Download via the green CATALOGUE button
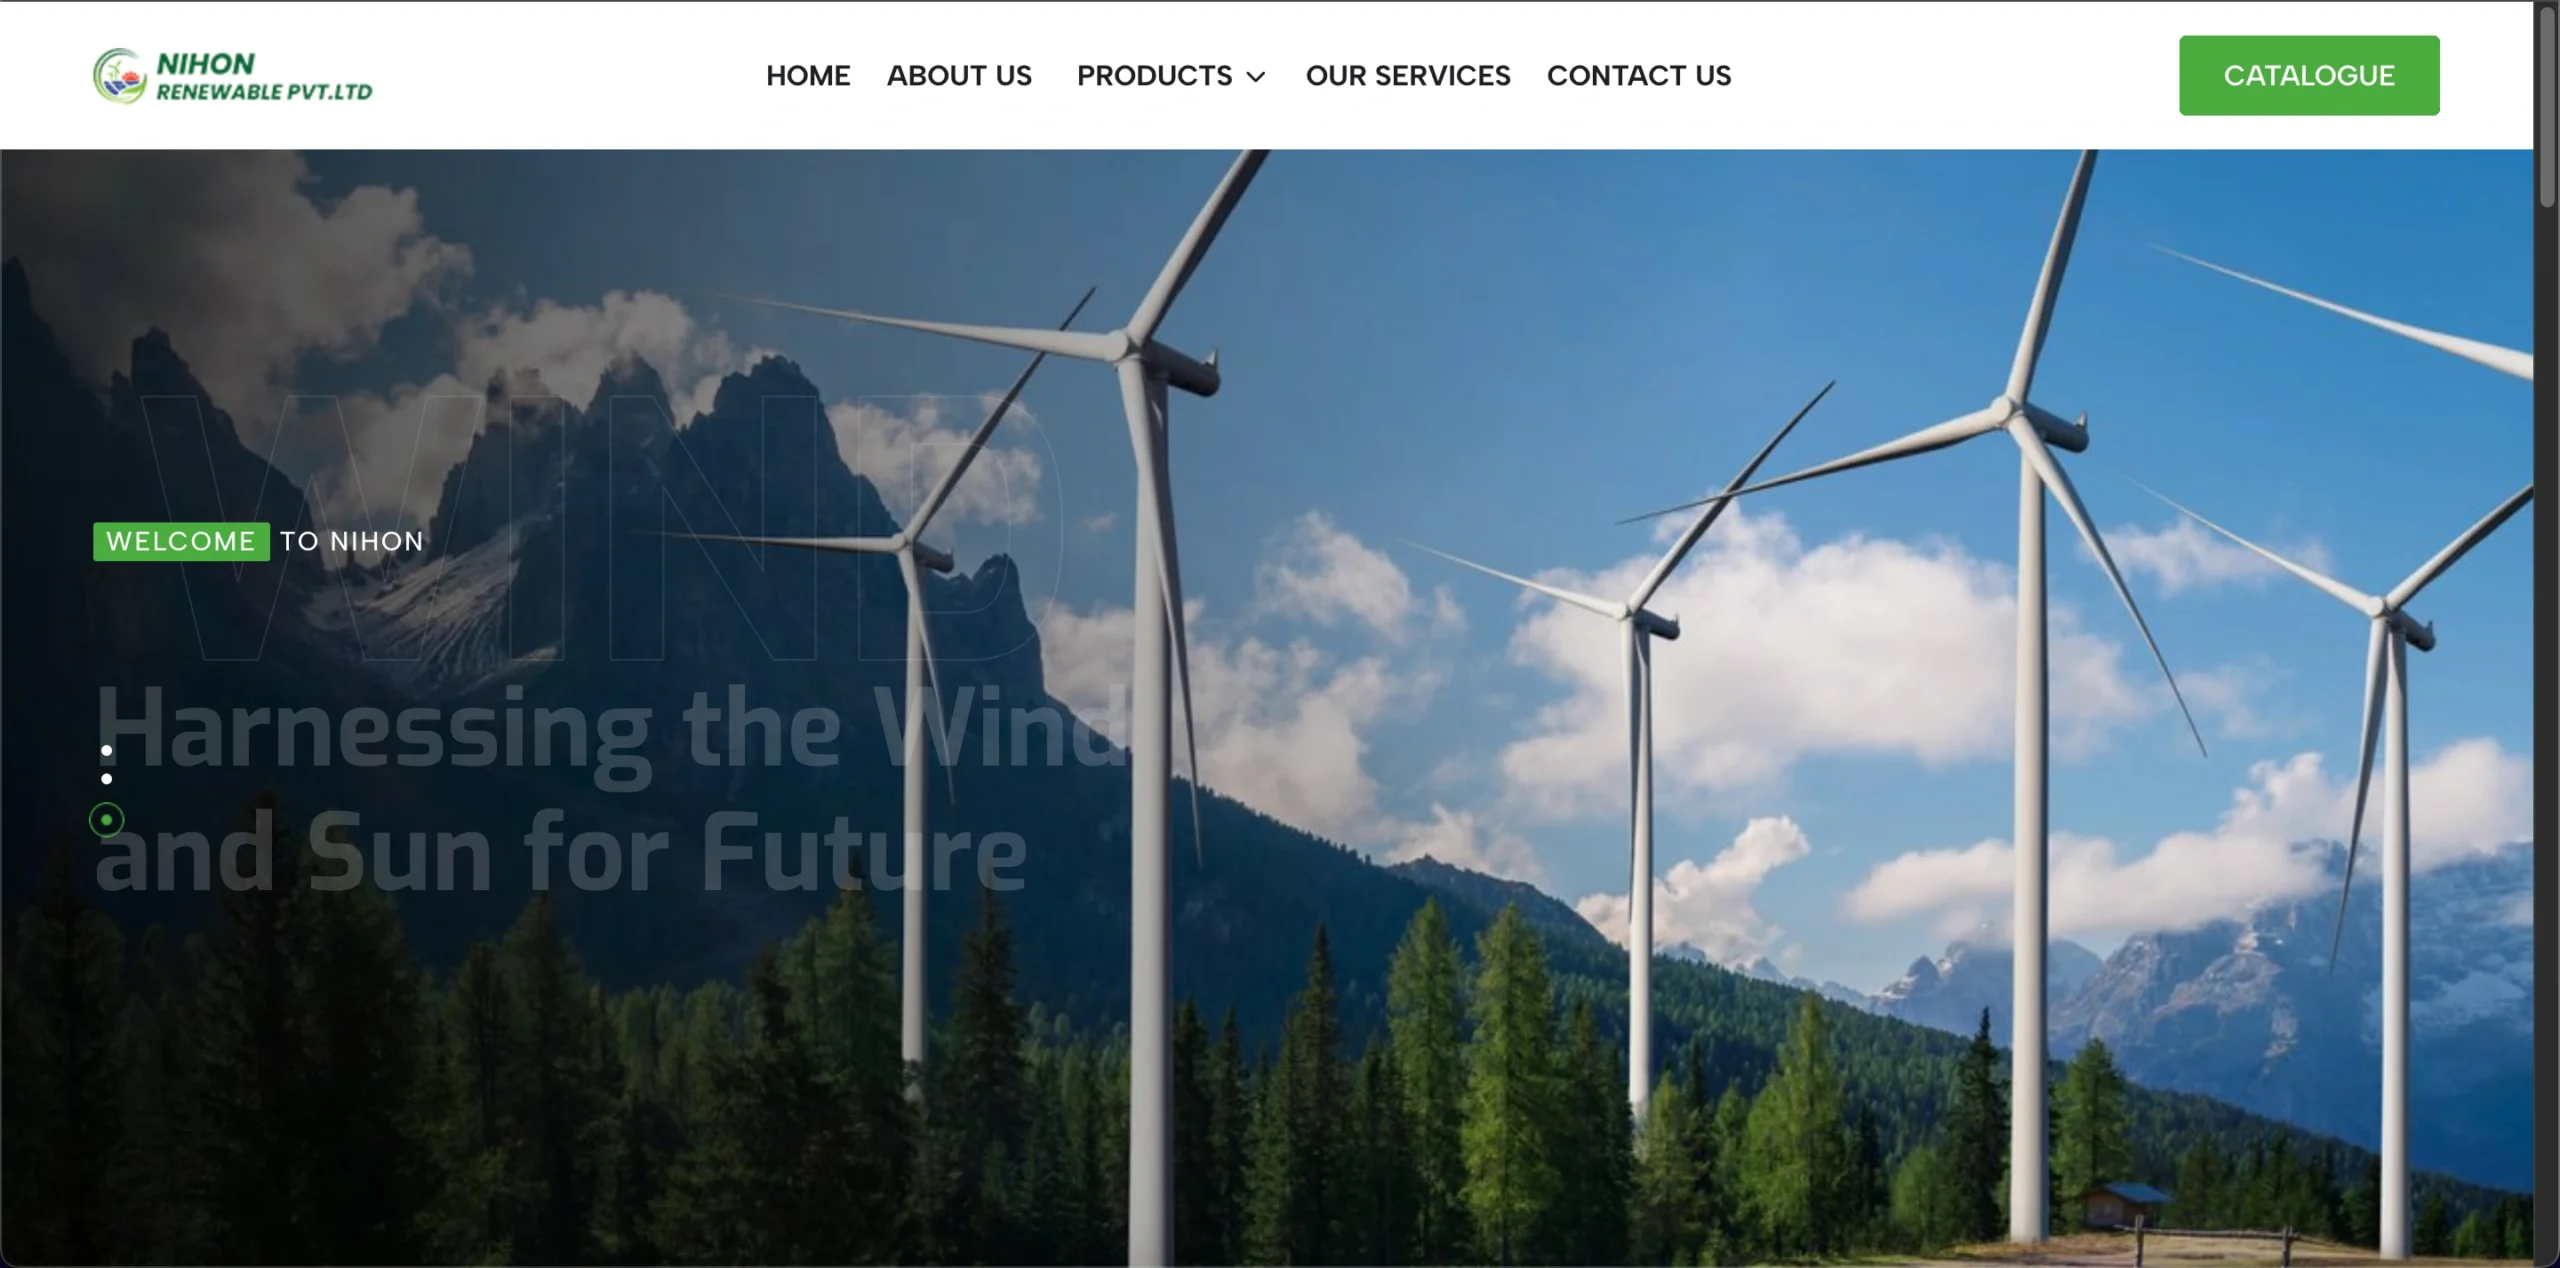 point(2309,76)
